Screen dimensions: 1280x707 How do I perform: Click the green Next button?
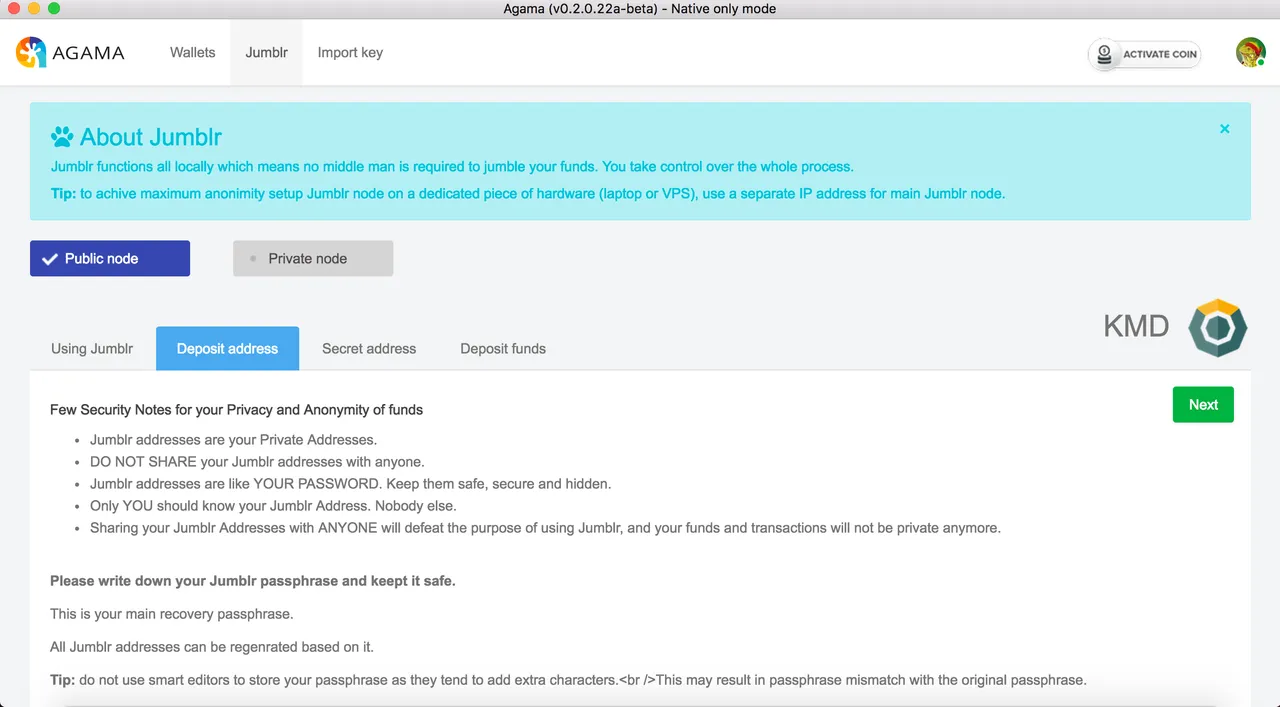tap(1203, 405)
